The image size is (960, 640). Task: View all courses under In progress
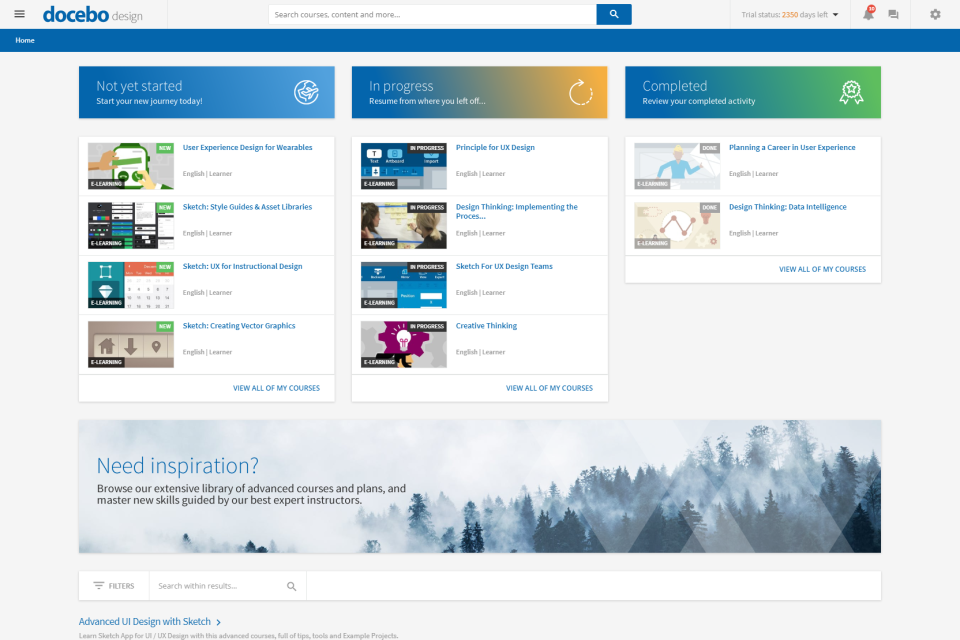coord(549,388)
